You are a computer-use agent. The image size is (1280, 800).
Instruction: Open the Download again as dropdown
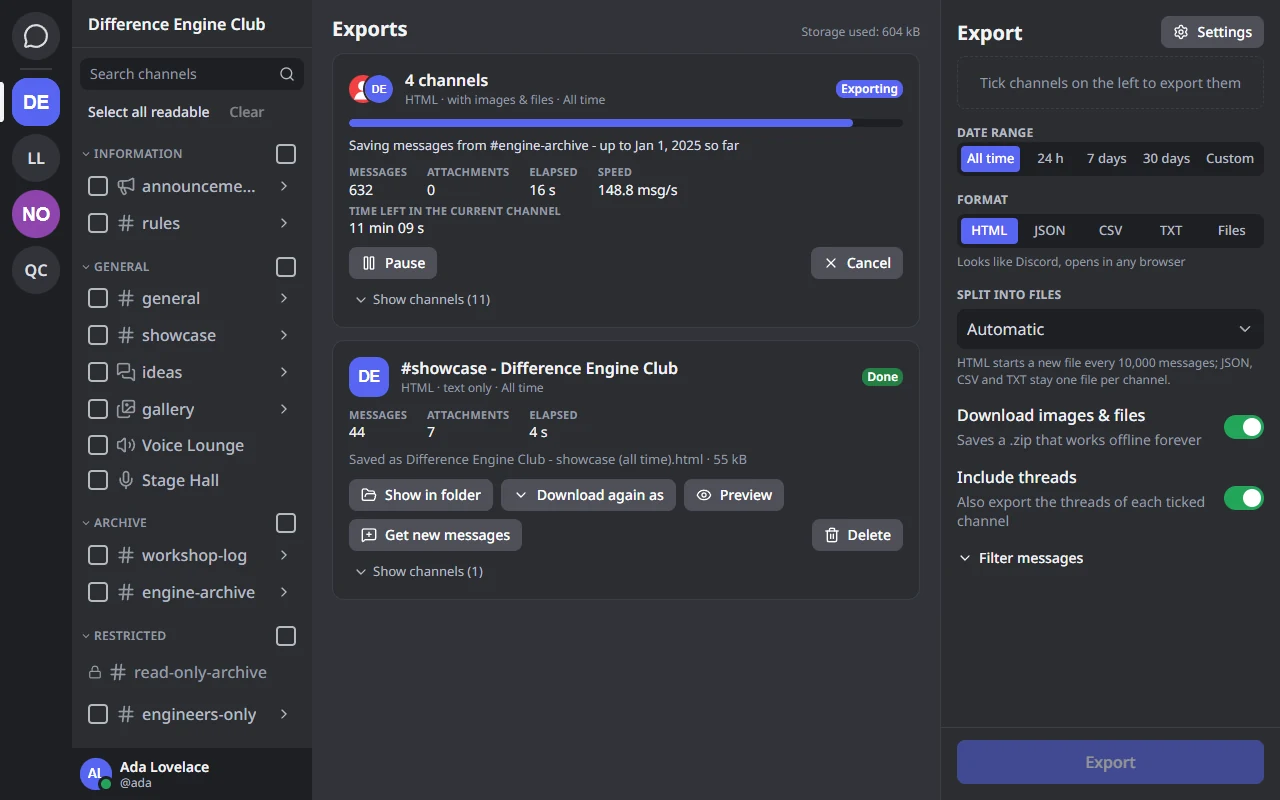588,495
